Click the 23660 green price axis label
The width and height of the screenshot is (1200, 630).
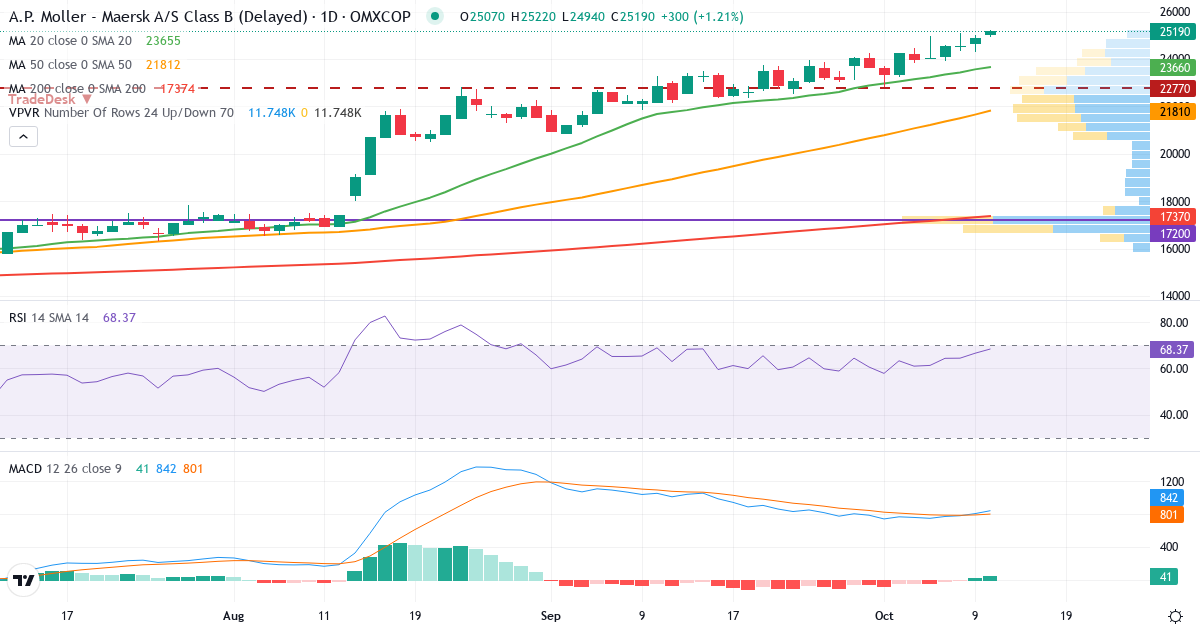click(1174, 67)
